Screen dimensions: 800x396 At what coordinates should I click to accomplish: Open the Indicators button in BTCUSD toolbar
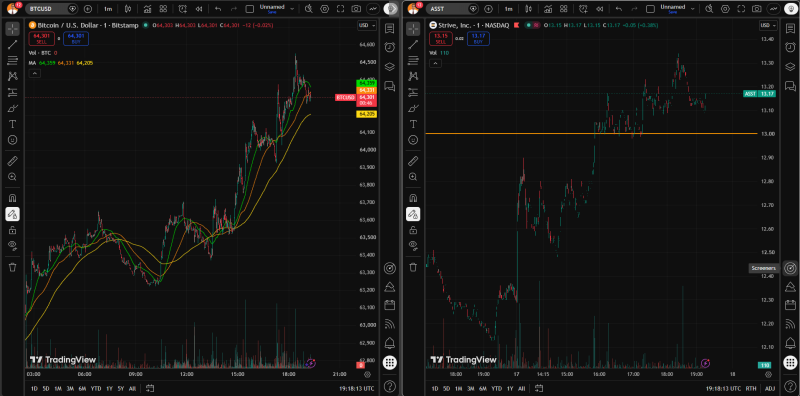tap(147, 9)
